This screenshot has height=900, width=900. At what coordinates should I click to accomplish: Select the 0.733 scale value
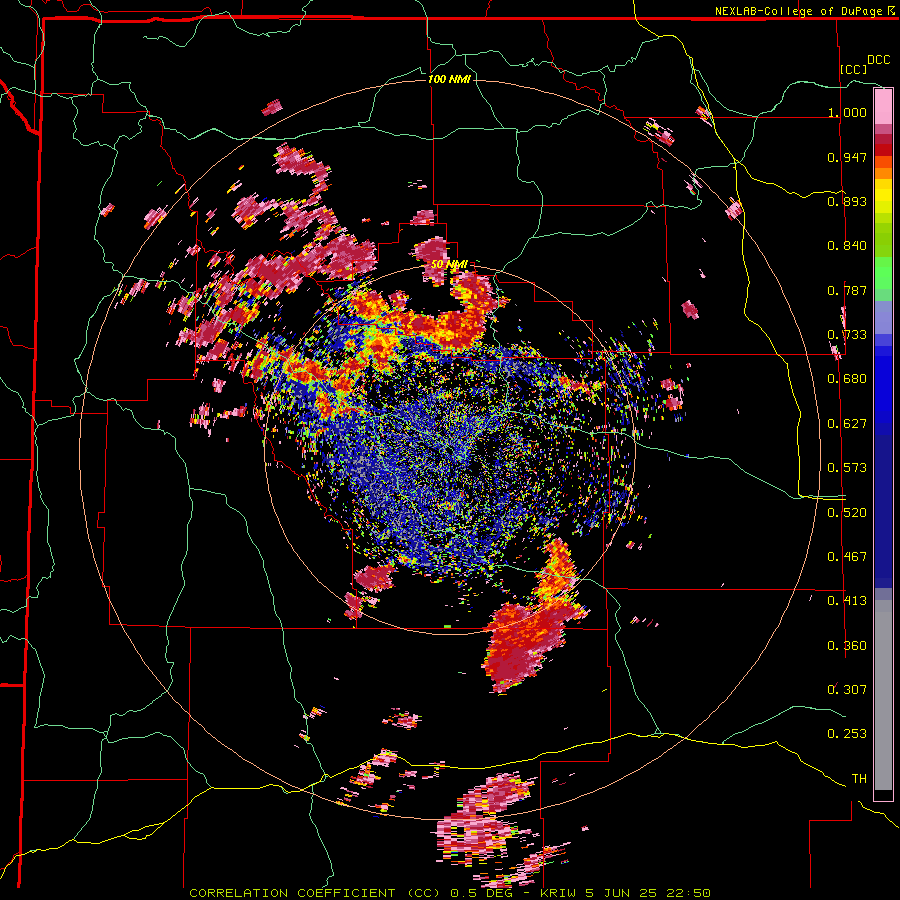(847, 335)
